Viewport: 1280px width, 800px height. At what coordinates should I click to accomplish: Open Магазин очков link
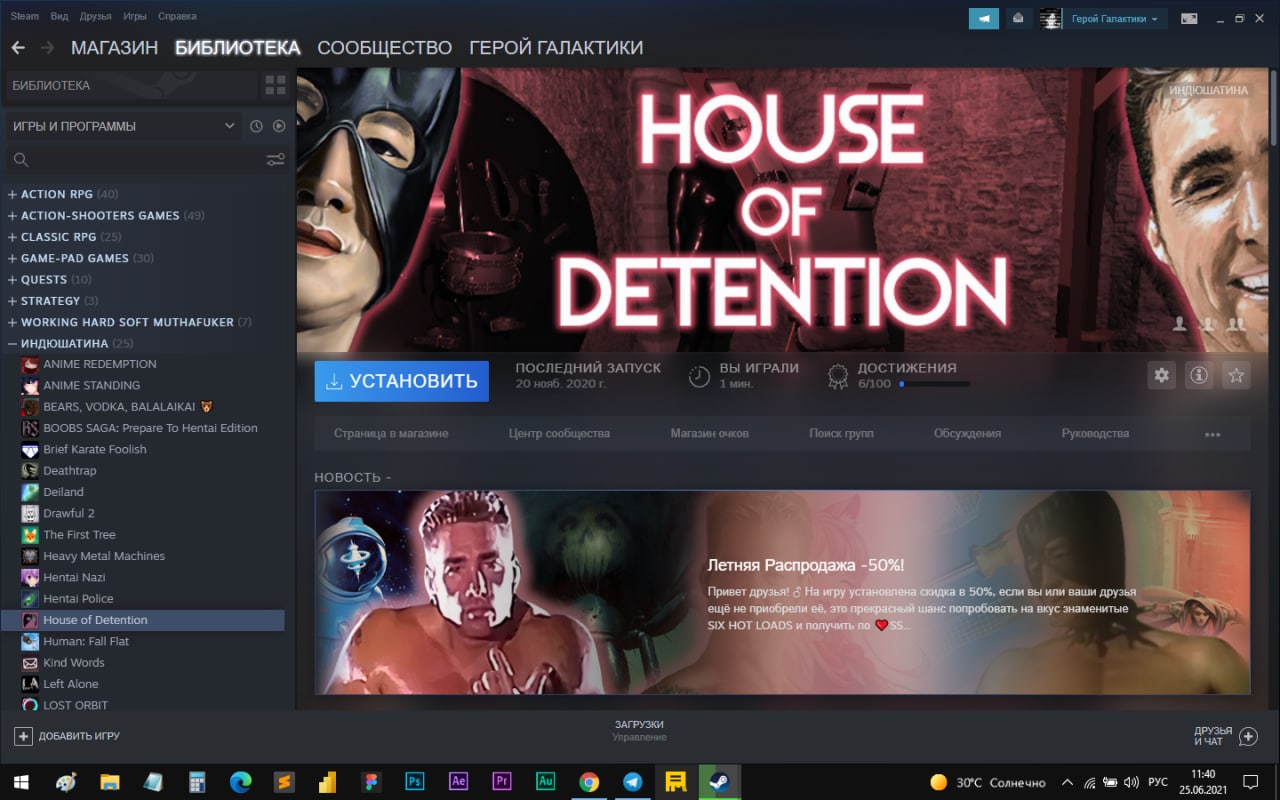[709, 434]
